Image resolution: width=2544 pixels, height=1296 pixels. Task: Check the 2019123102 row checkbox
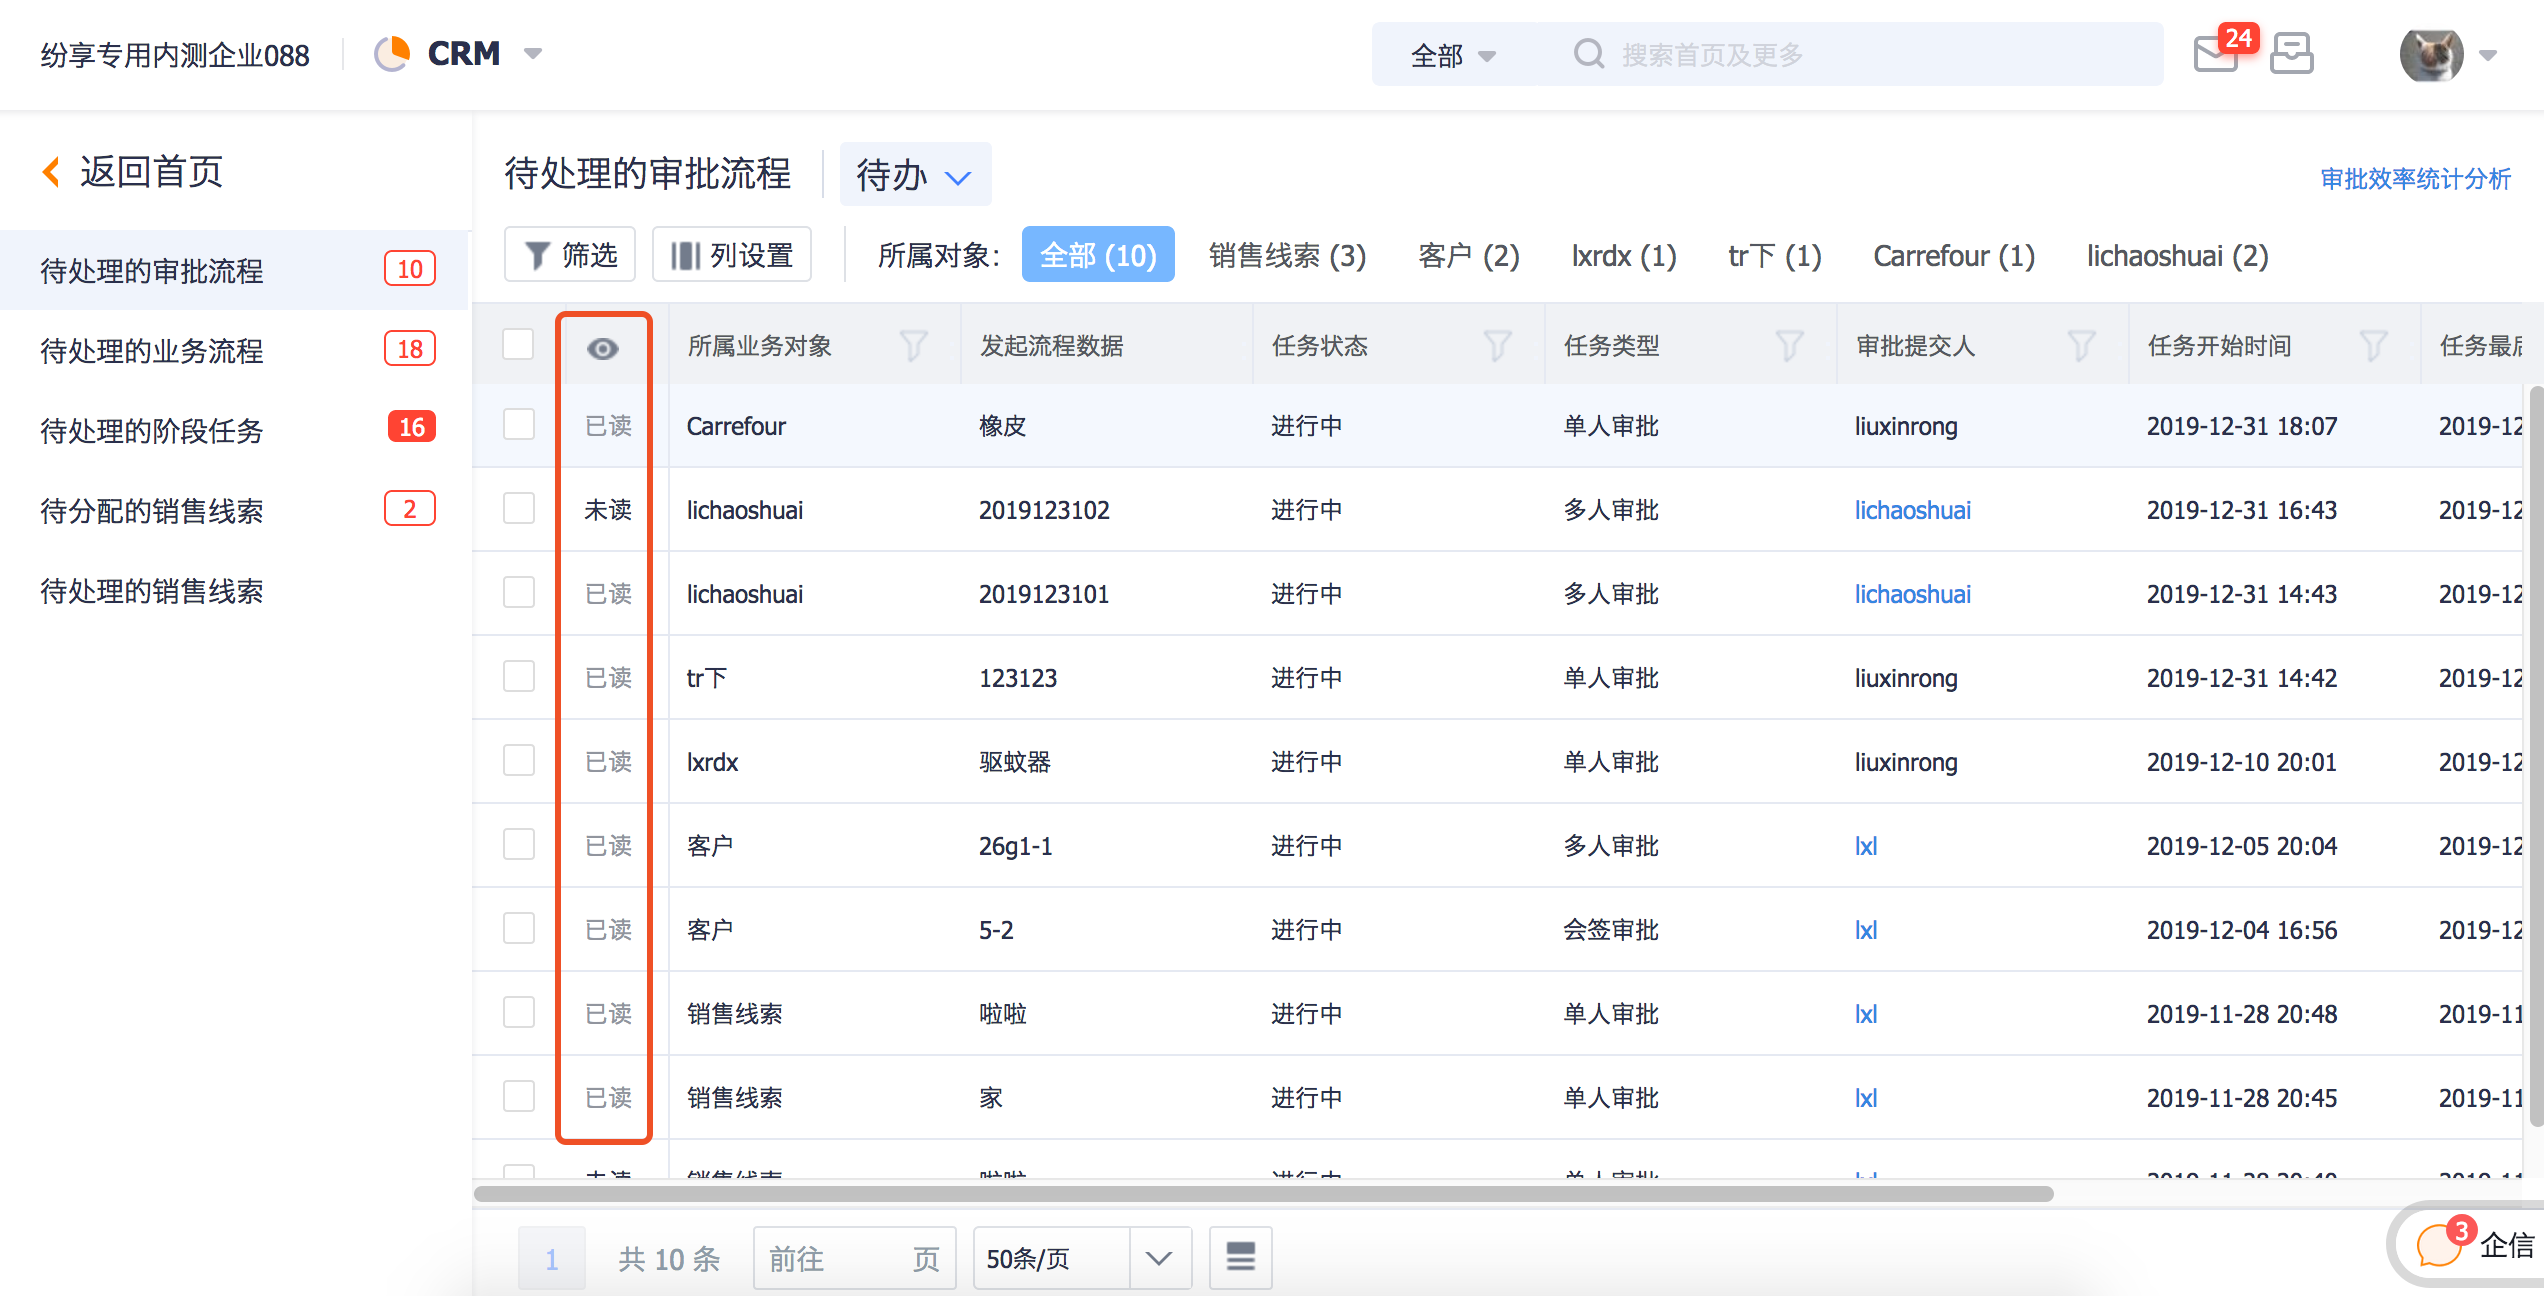pos(518,508)
